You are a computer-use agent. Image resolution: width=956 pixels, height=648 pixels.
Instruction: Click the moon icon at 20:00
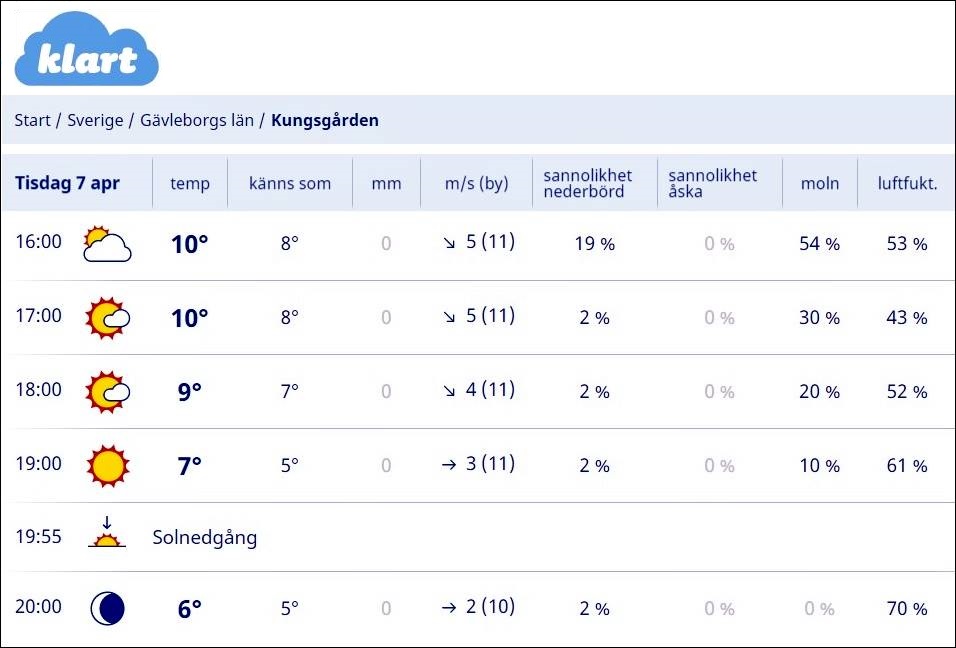tap(107, 608)
